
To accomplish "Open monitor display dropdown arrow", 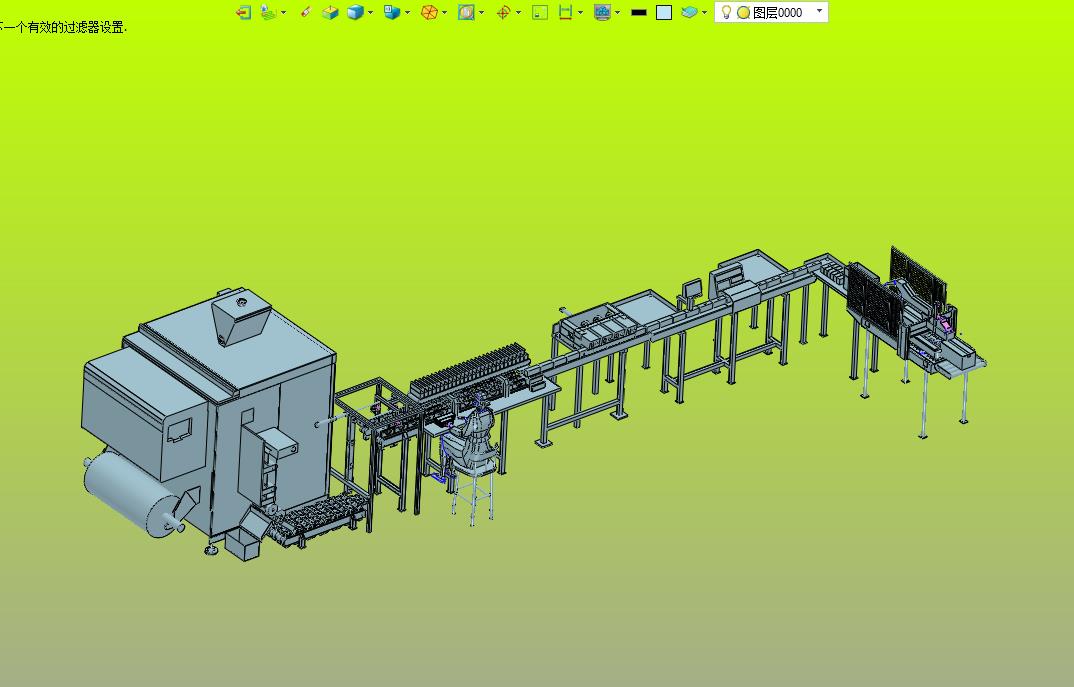I will [618, 12].
